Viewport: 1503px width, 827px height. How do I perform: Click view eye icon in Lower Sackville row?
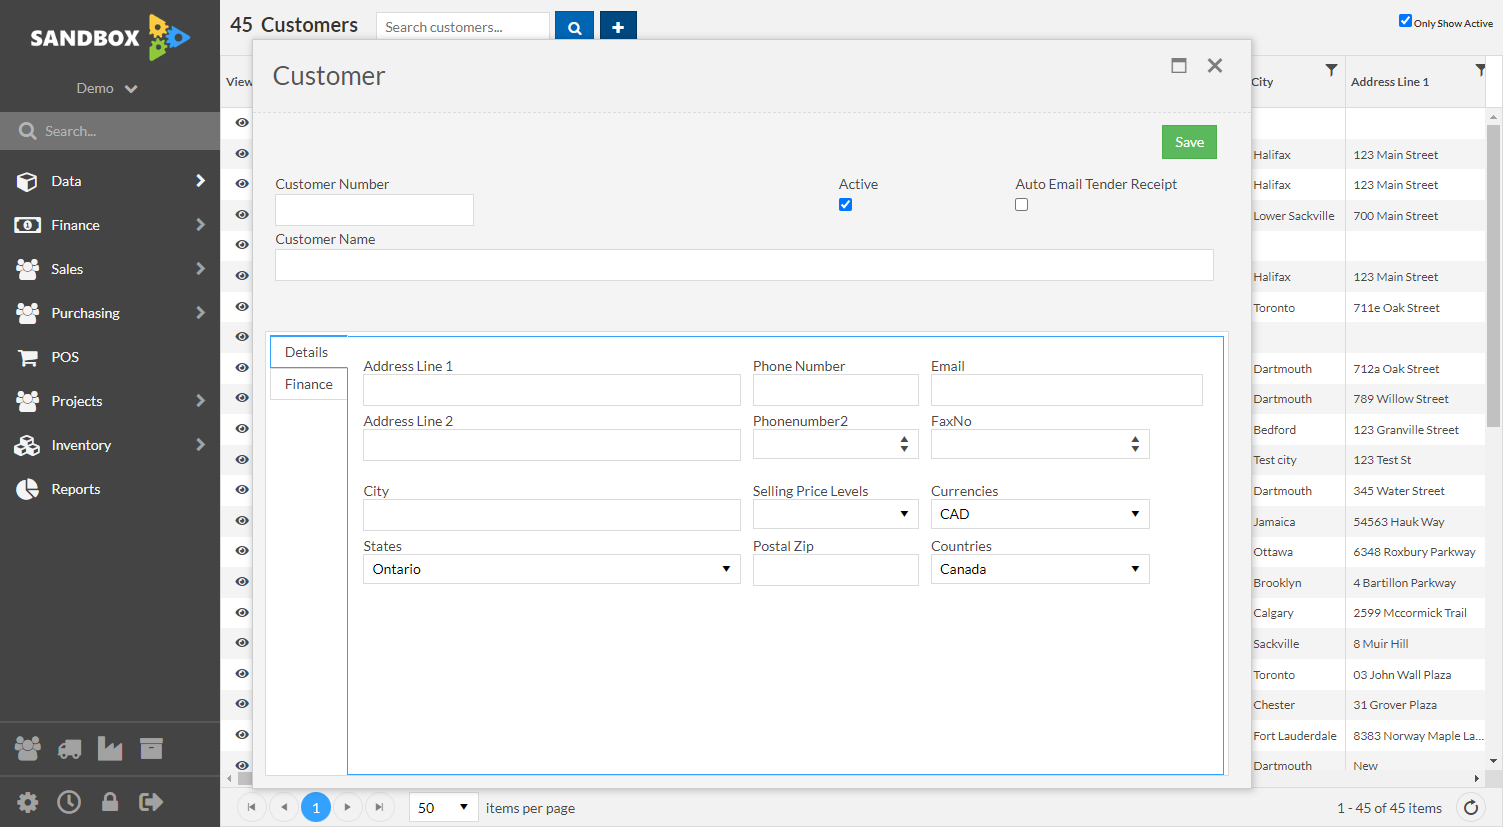click(242, 214)
